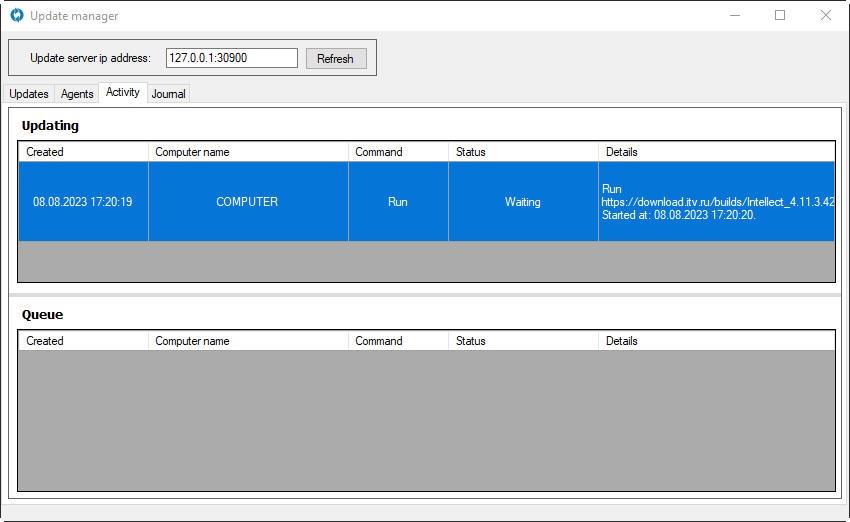Screen dimensions: 850x522
Task: Switch to the Updates tab
Action: pos(29,94)
